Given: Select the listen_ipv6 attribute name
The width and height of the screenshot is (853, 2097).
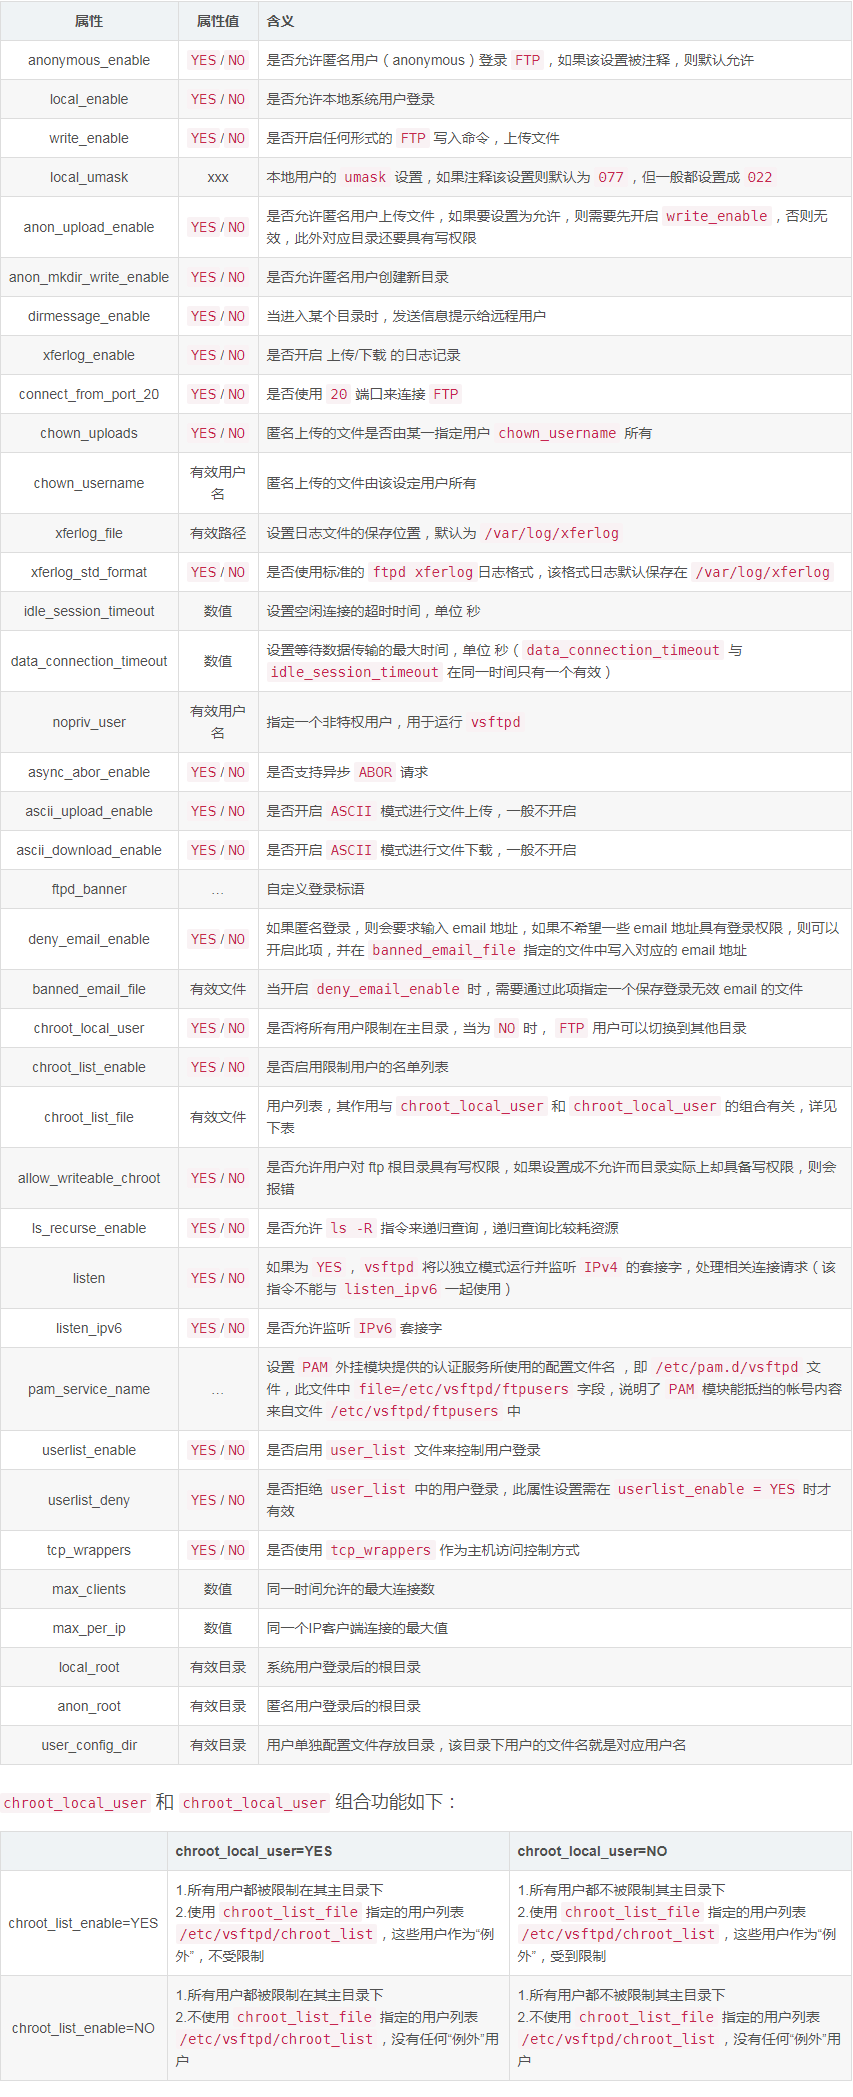Looking at the screenshot, I should 89,1328.
